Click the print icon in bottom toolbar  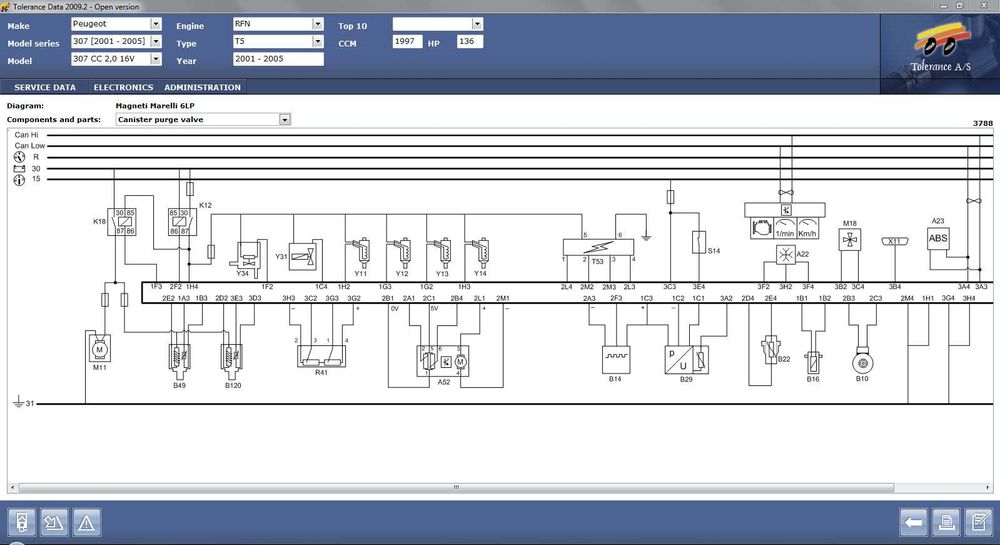946,523
